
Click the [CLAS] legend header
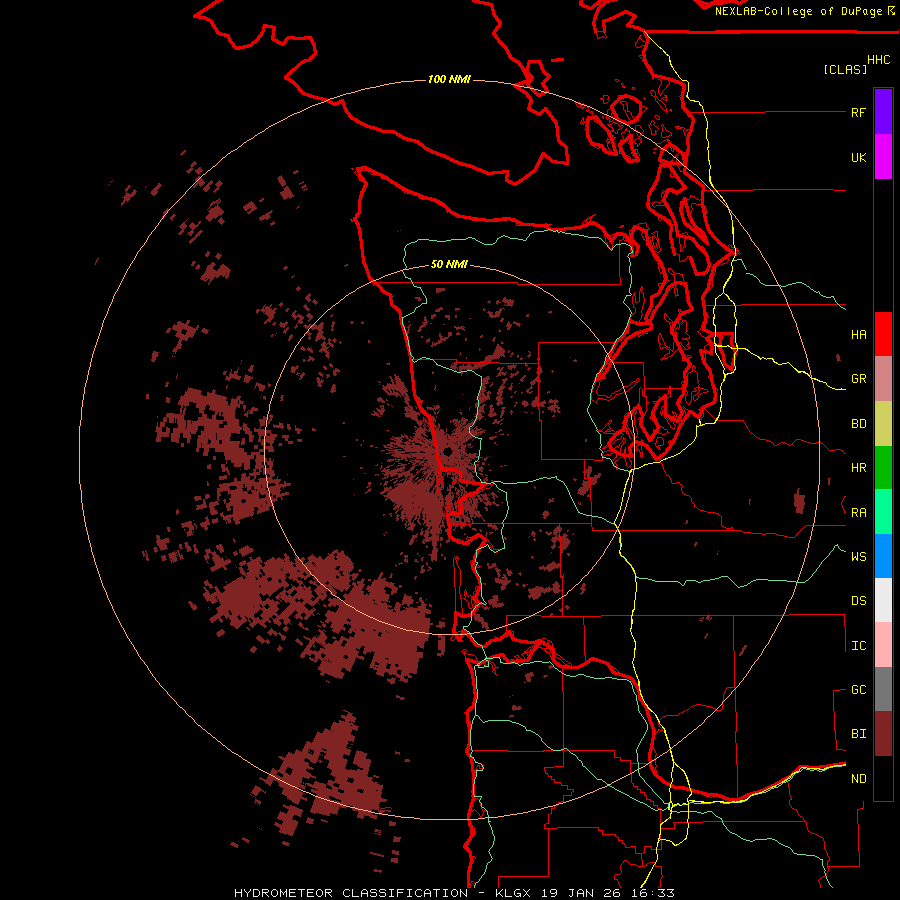(x=844, y=69)
